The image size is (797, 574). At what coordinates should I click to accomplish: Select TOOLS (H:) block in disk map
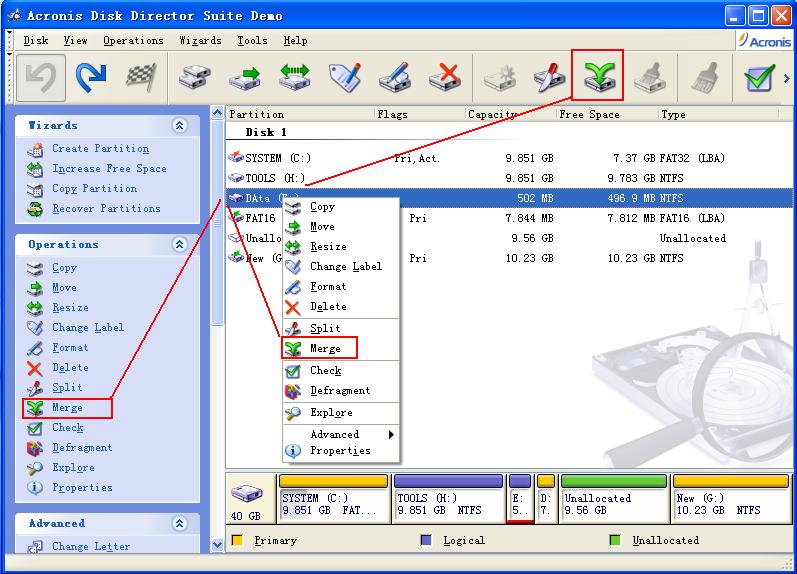coord(448,498)
